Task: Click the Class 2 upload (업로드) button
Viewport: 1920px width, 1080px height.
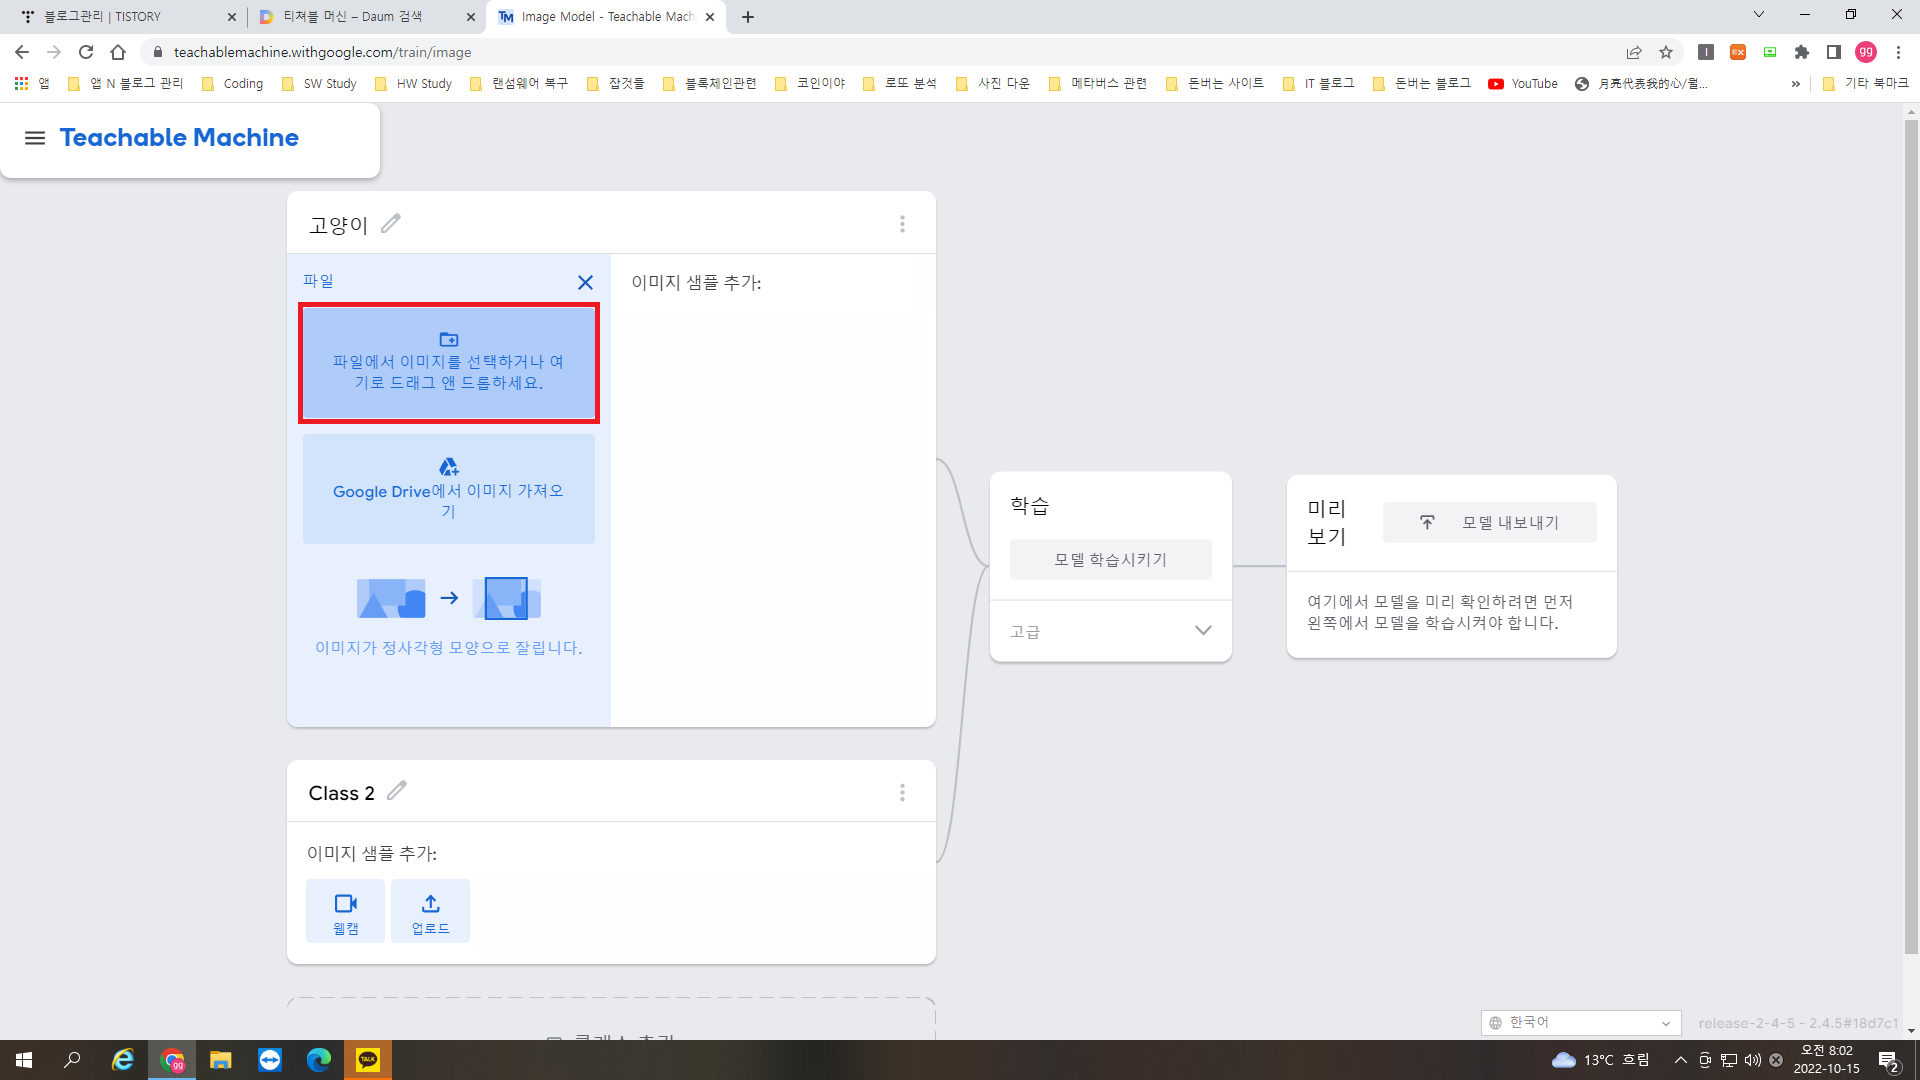Action: pos(430,911)
